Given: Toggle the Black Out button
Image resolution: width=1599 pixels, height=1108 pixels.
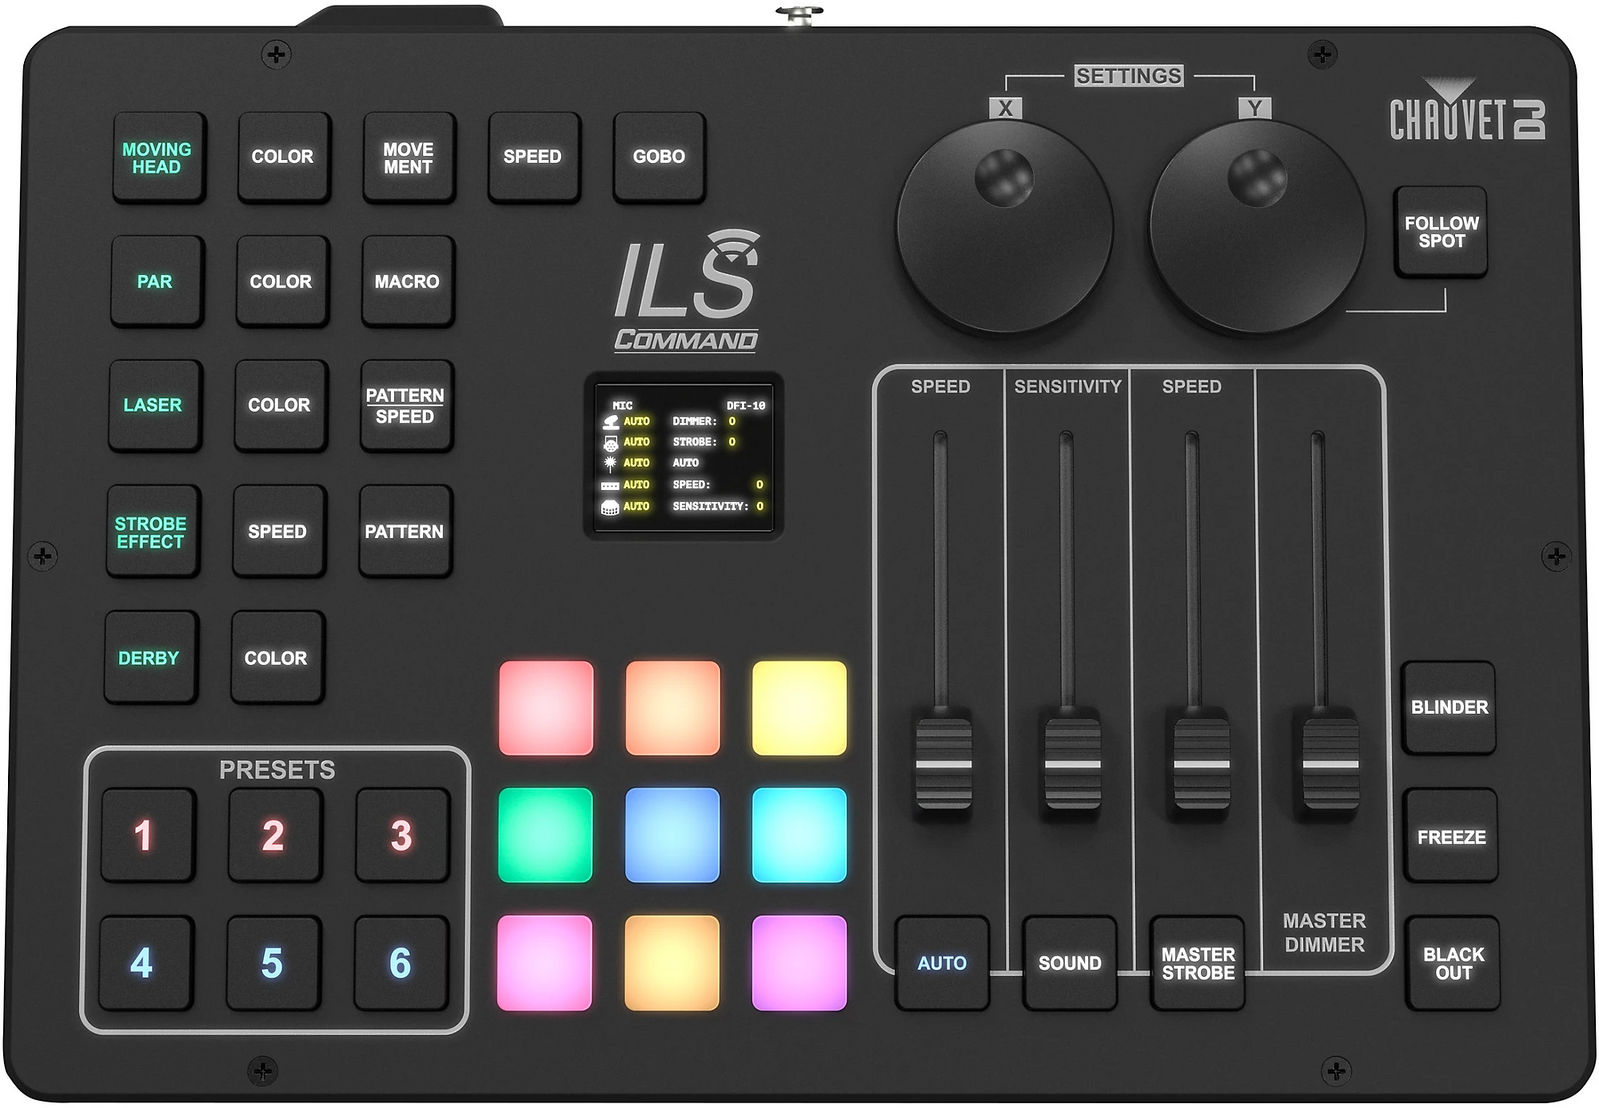Looking at the screenshot, I should pos(1452,963).
